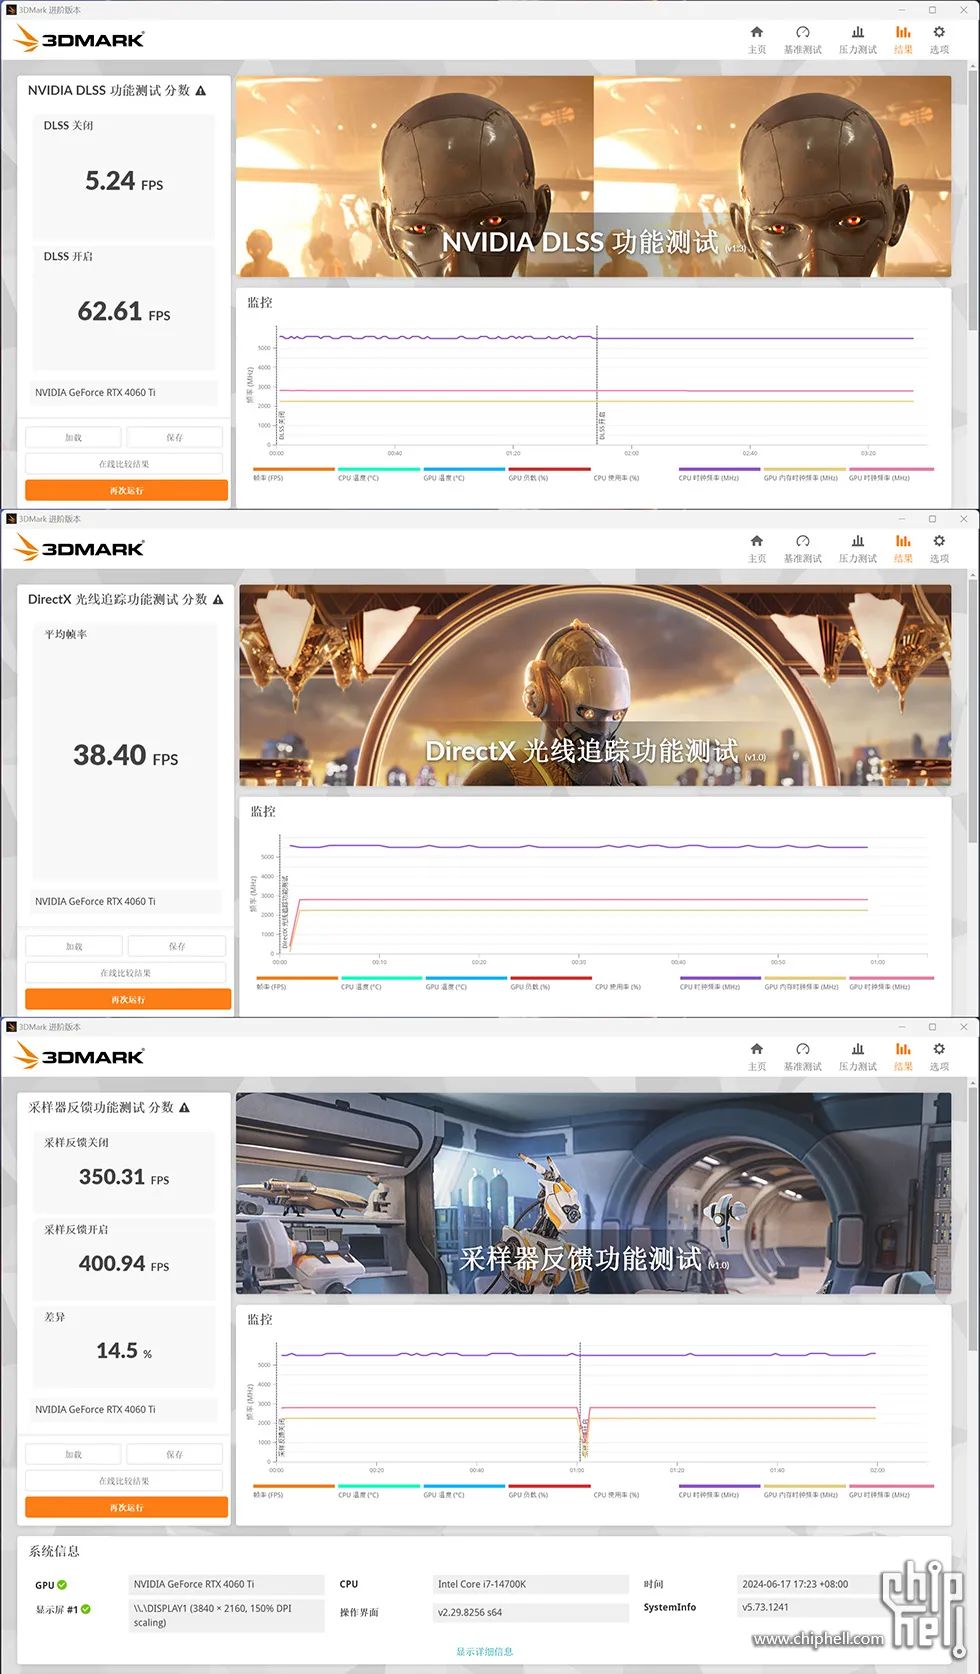Screen dimensions: 980x1674
Task: Click 在线比较结果 in DLSS test window
Action: [124, 464]
